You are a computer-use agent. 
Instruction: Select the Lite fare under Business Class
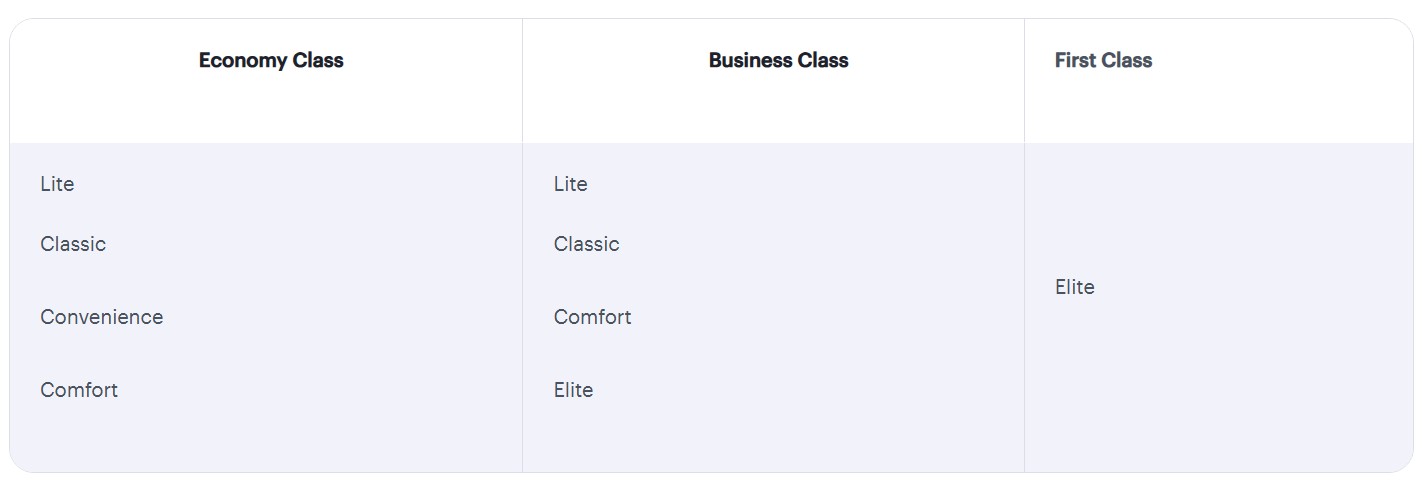[570, 184]
